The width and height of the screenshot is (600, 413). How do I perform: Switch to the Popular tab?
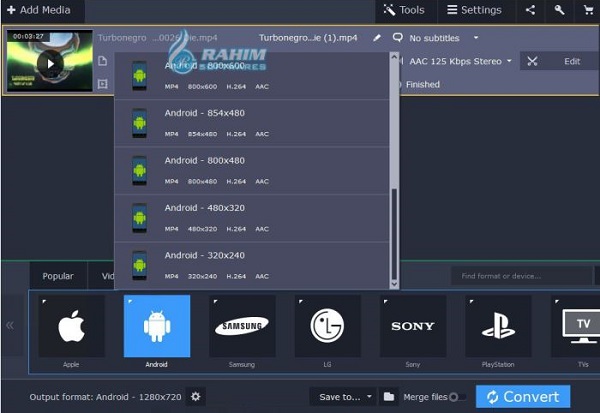(58, 276)
